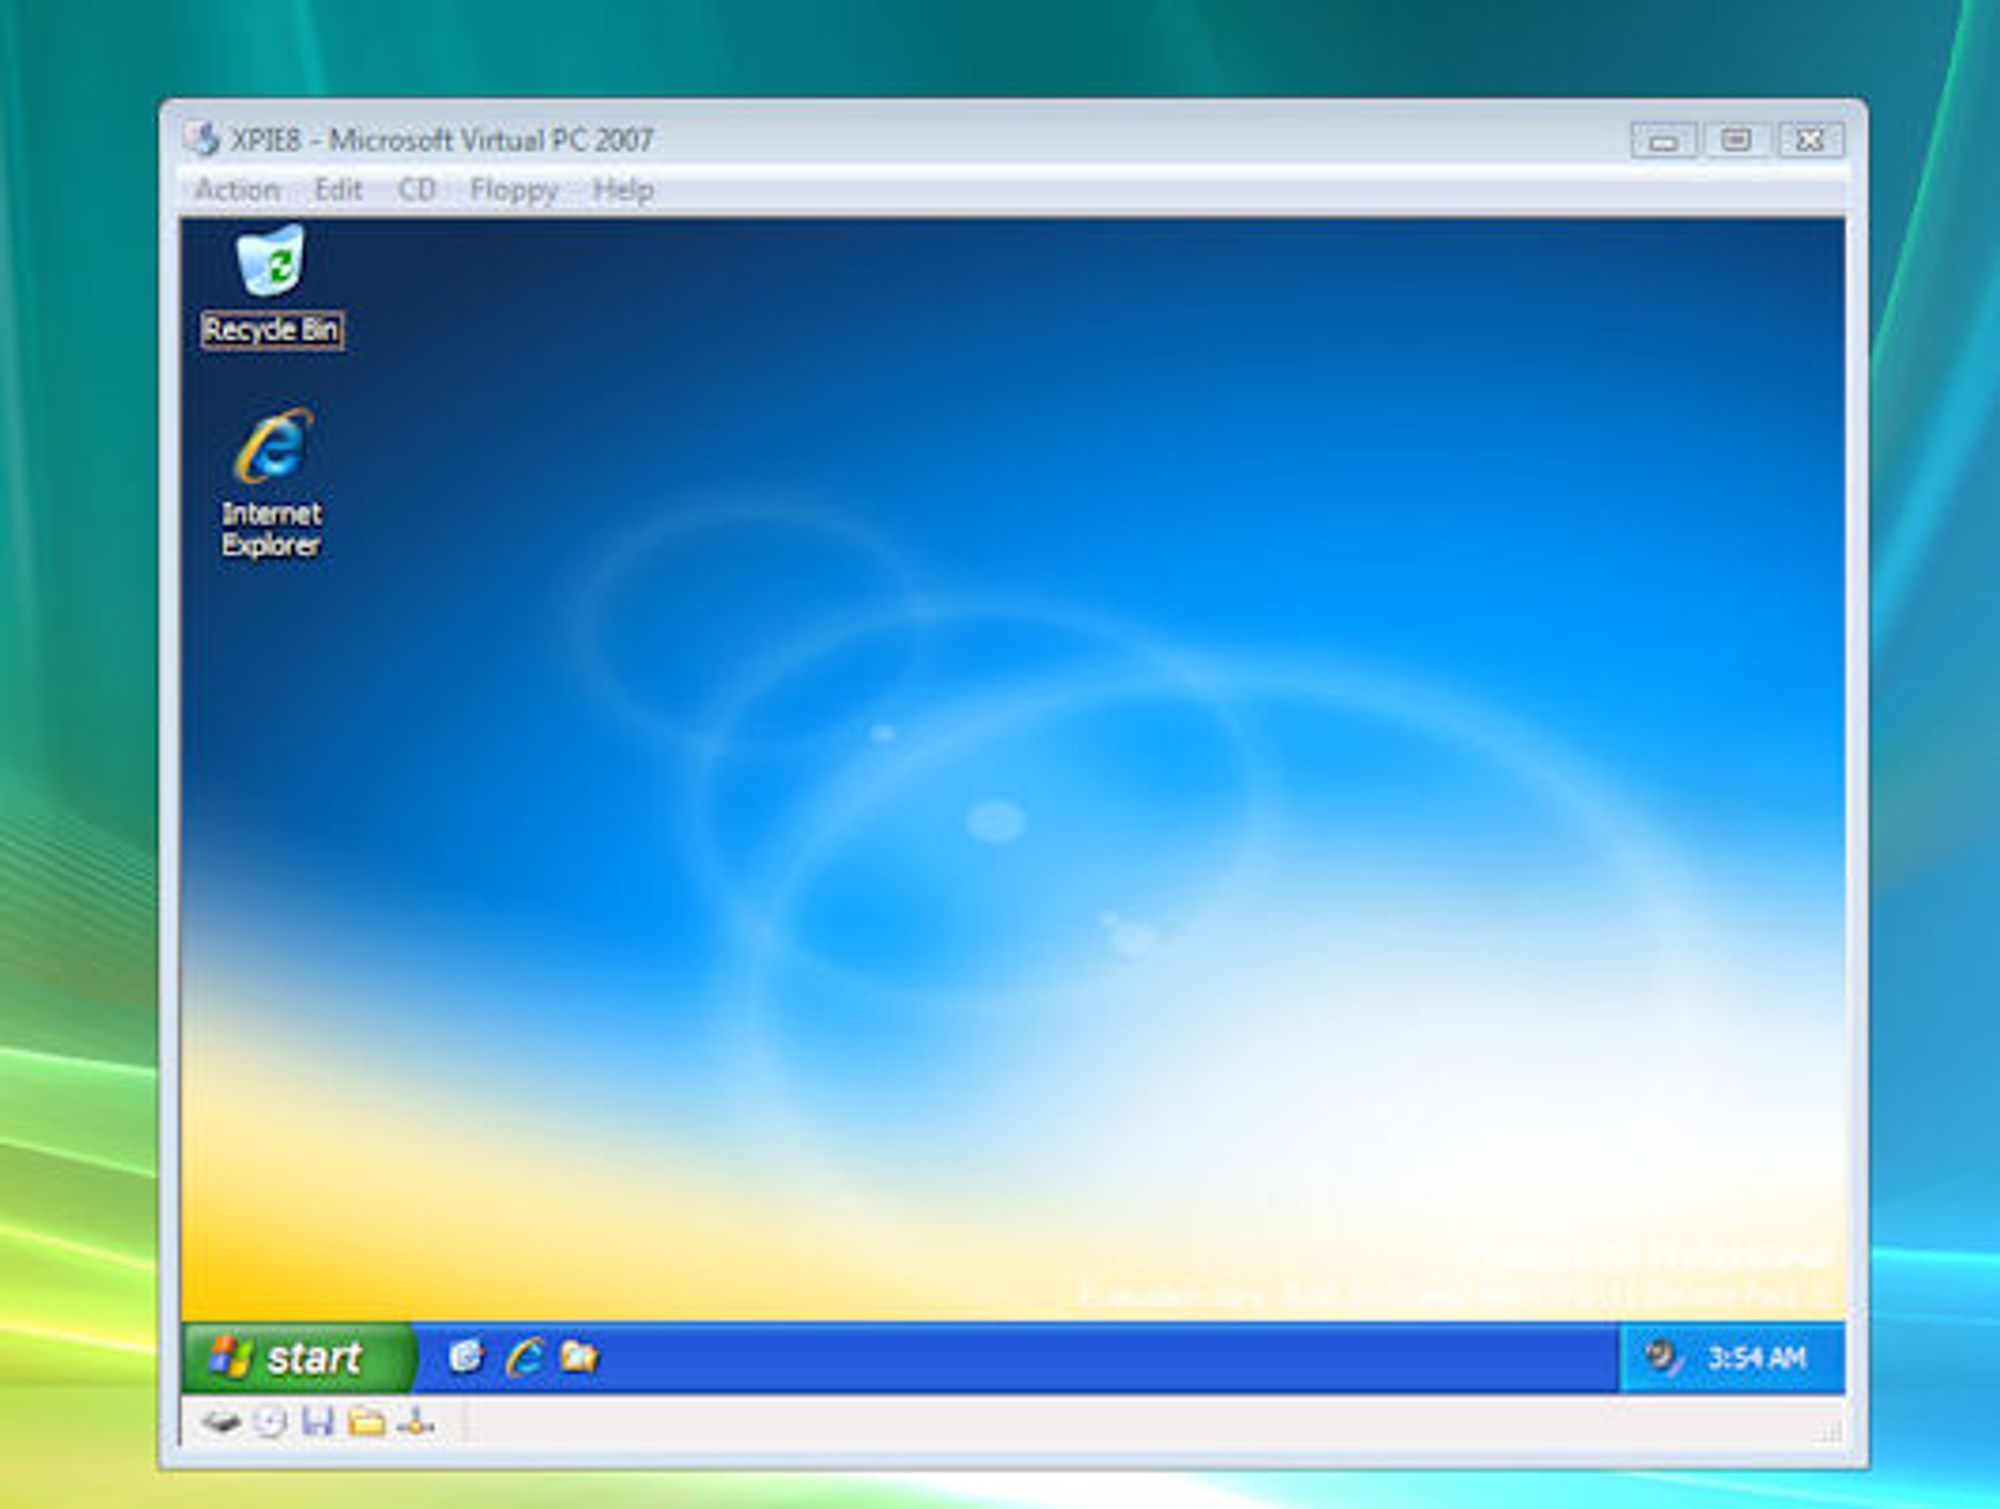Click the shared folders status icon
2000x1509 pixels.
pyautogui.click(x=366, y=1421)
